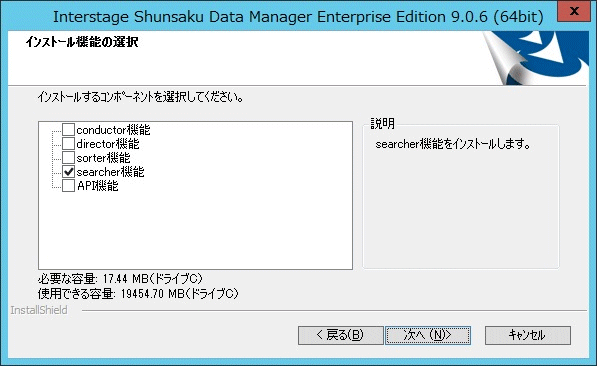Viewport: 597px width, 366px height.
Task: Click the 戻る(B) back button
Action: [340, 335]
